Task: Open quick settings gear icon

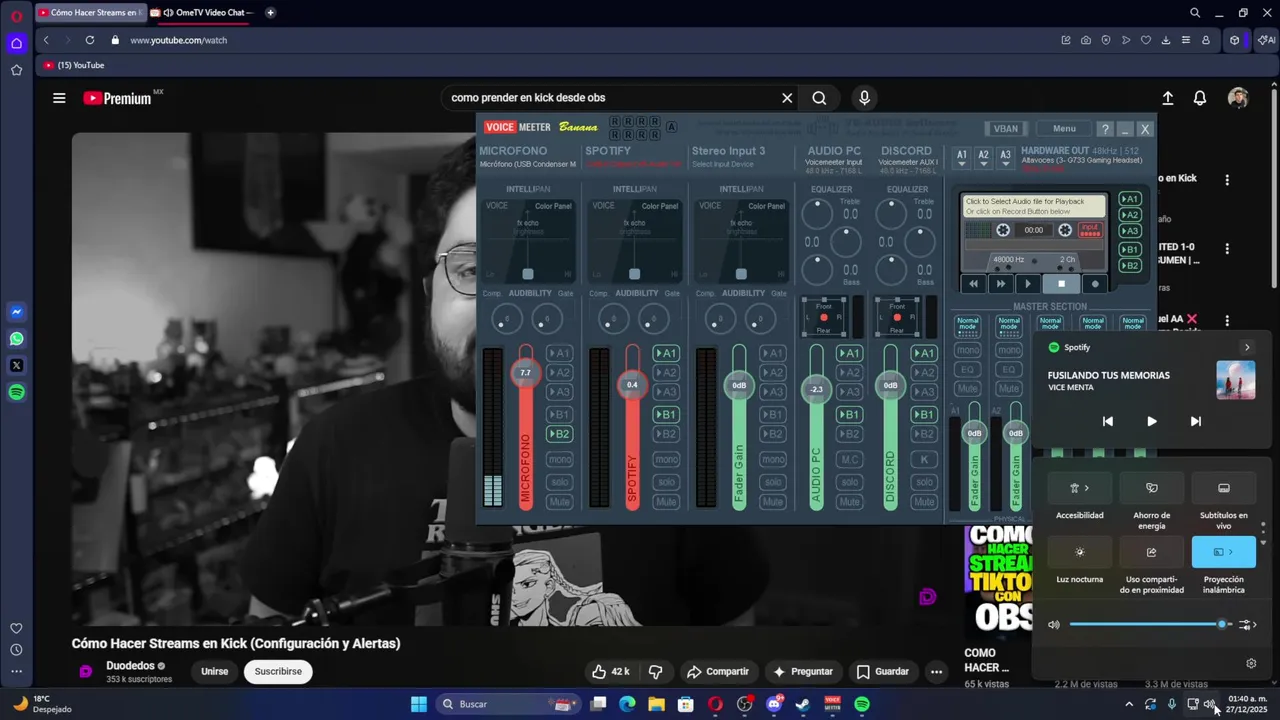Action: coord(1250,663)
